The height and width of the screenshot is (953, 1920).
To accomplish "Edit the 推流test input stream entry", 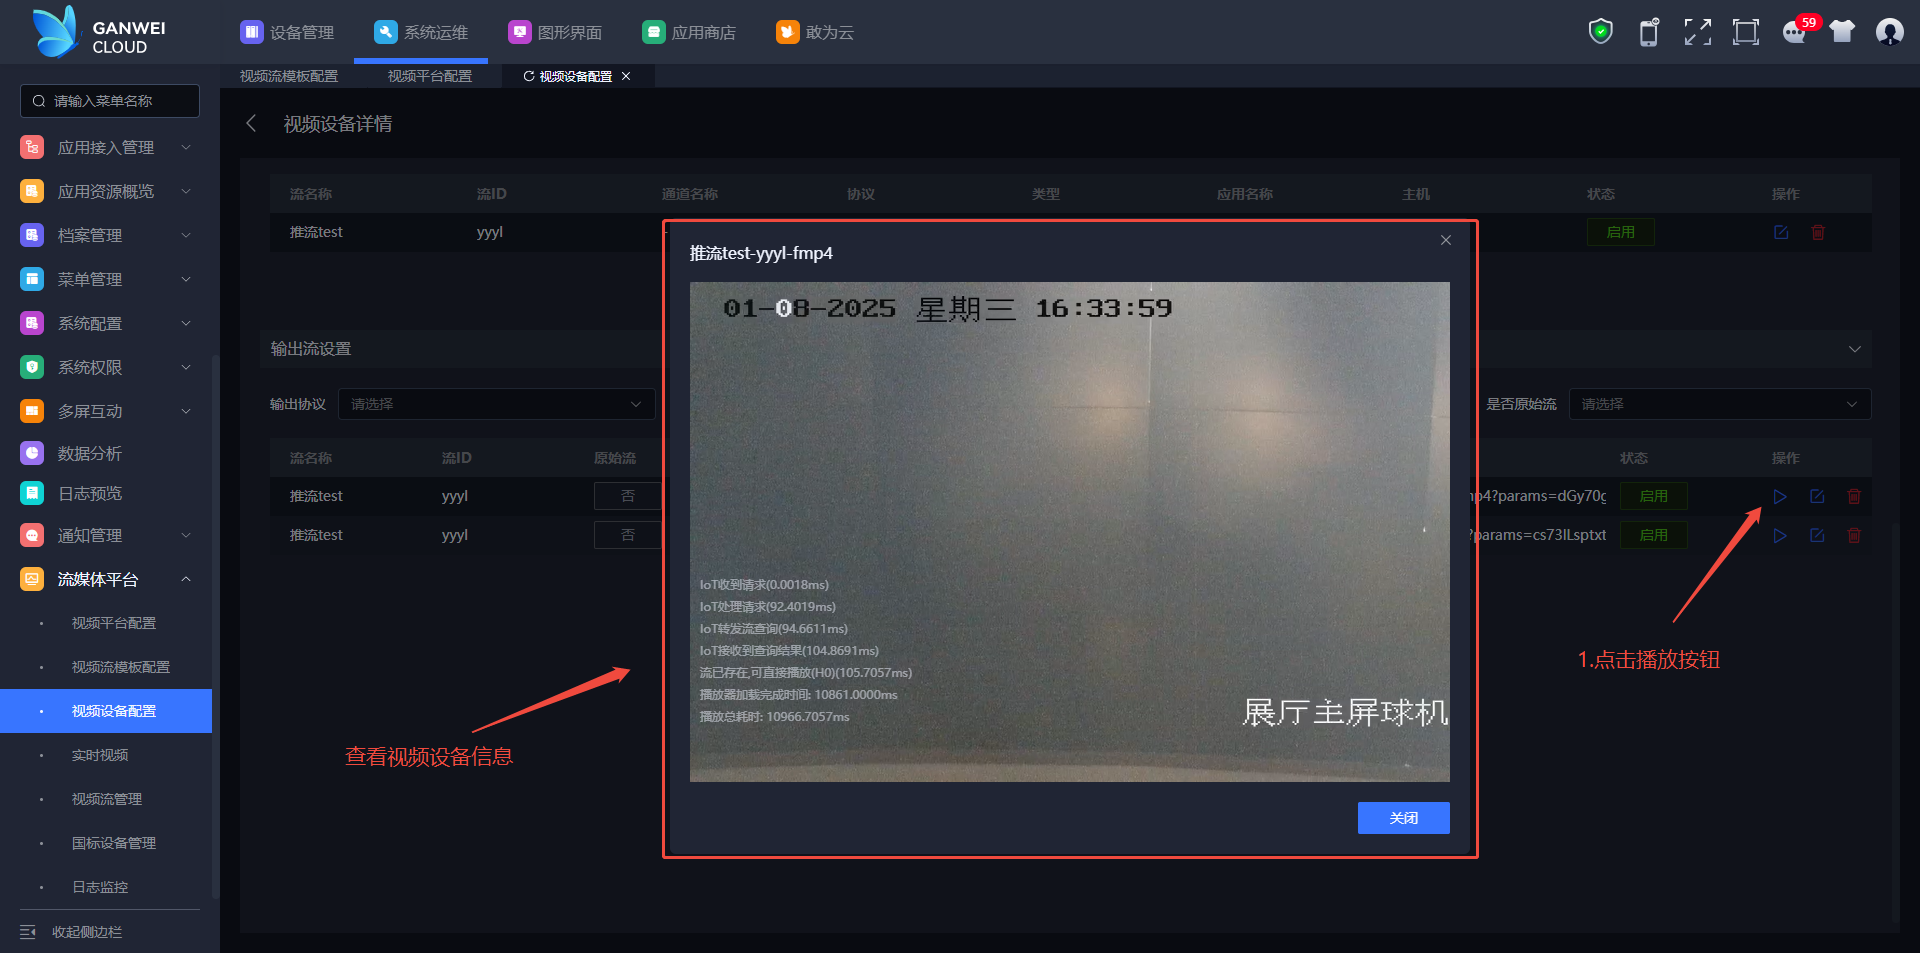I will (x=1781, y=232).
